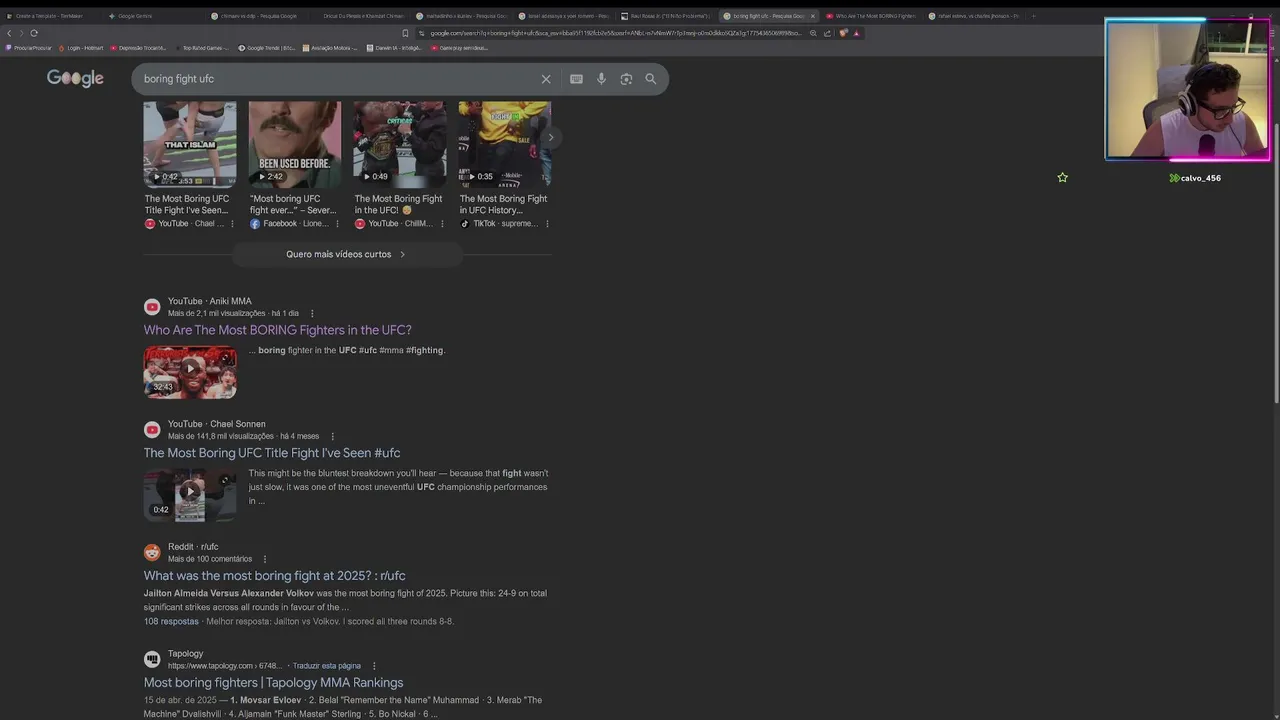Open three-dot menu on TikTok short video

547,224
